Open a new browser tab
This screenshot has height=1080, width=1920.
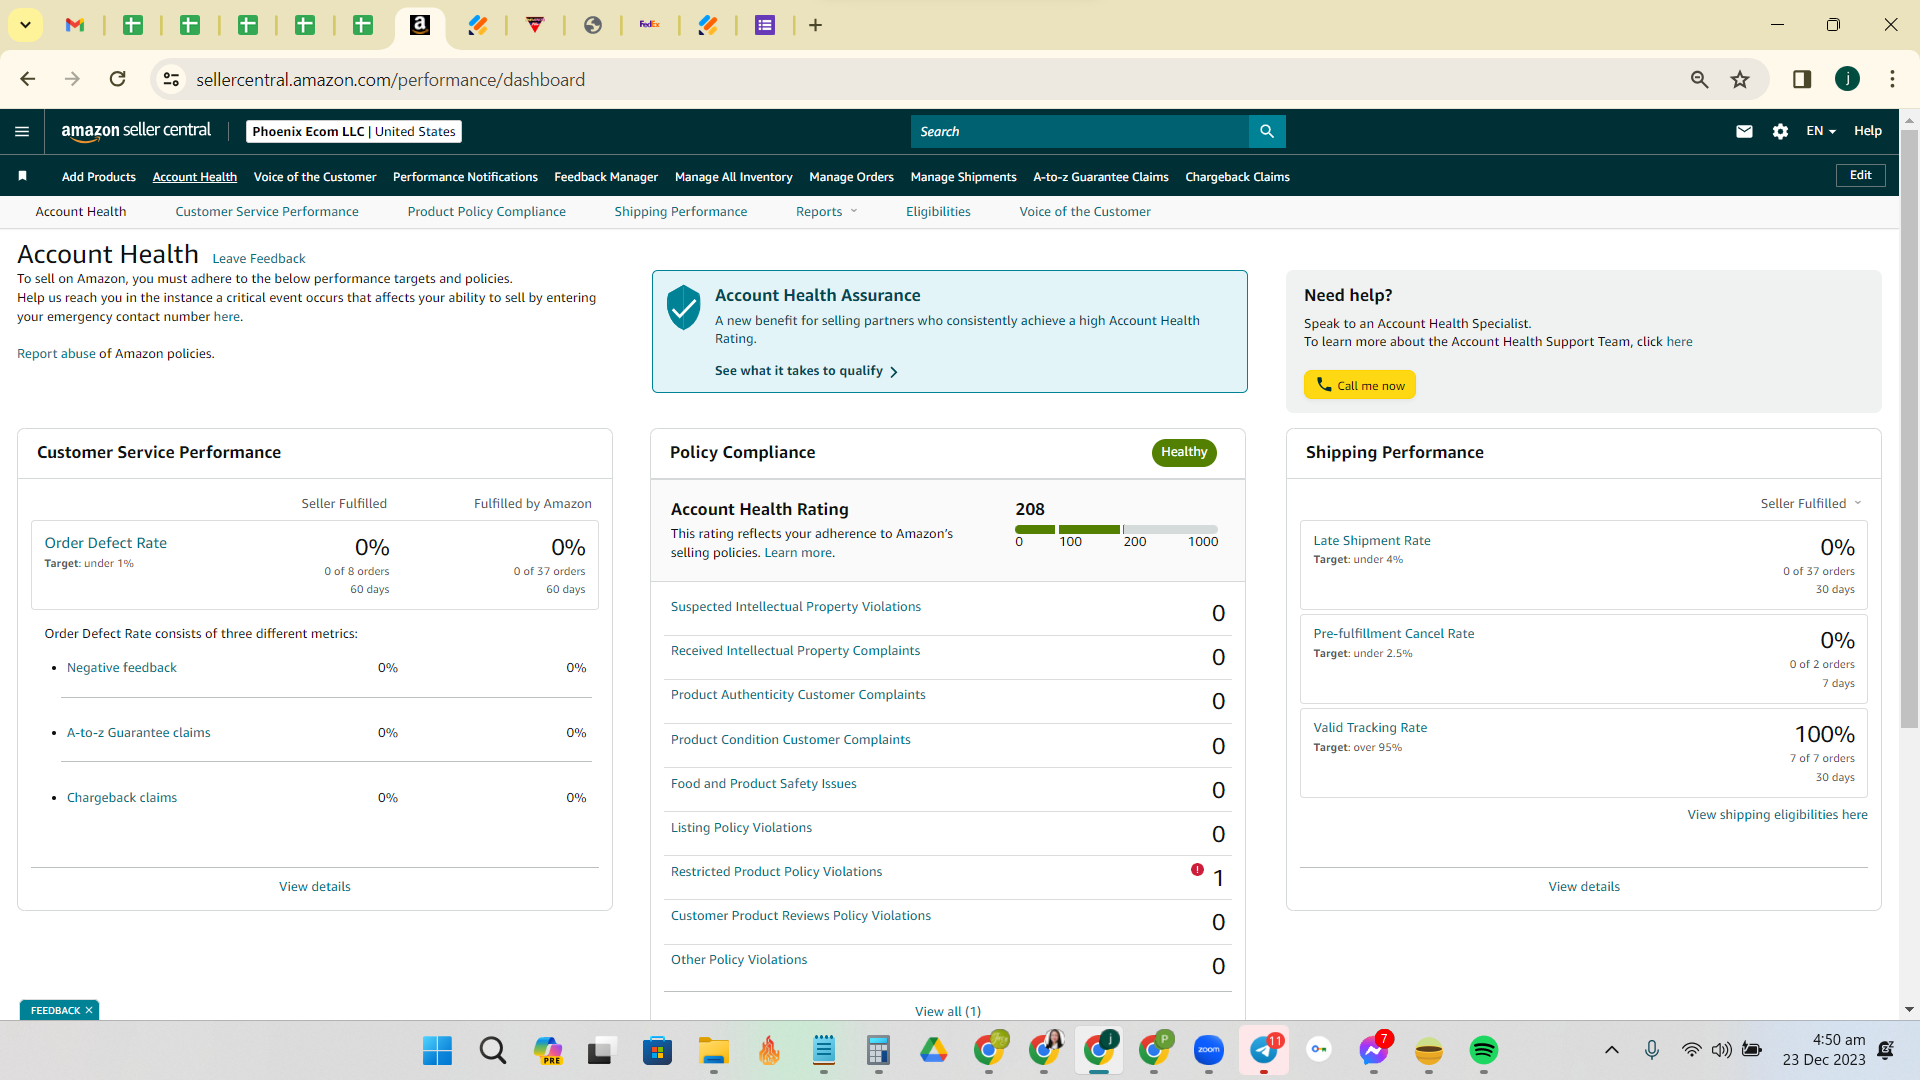click(x=816, y=25)
